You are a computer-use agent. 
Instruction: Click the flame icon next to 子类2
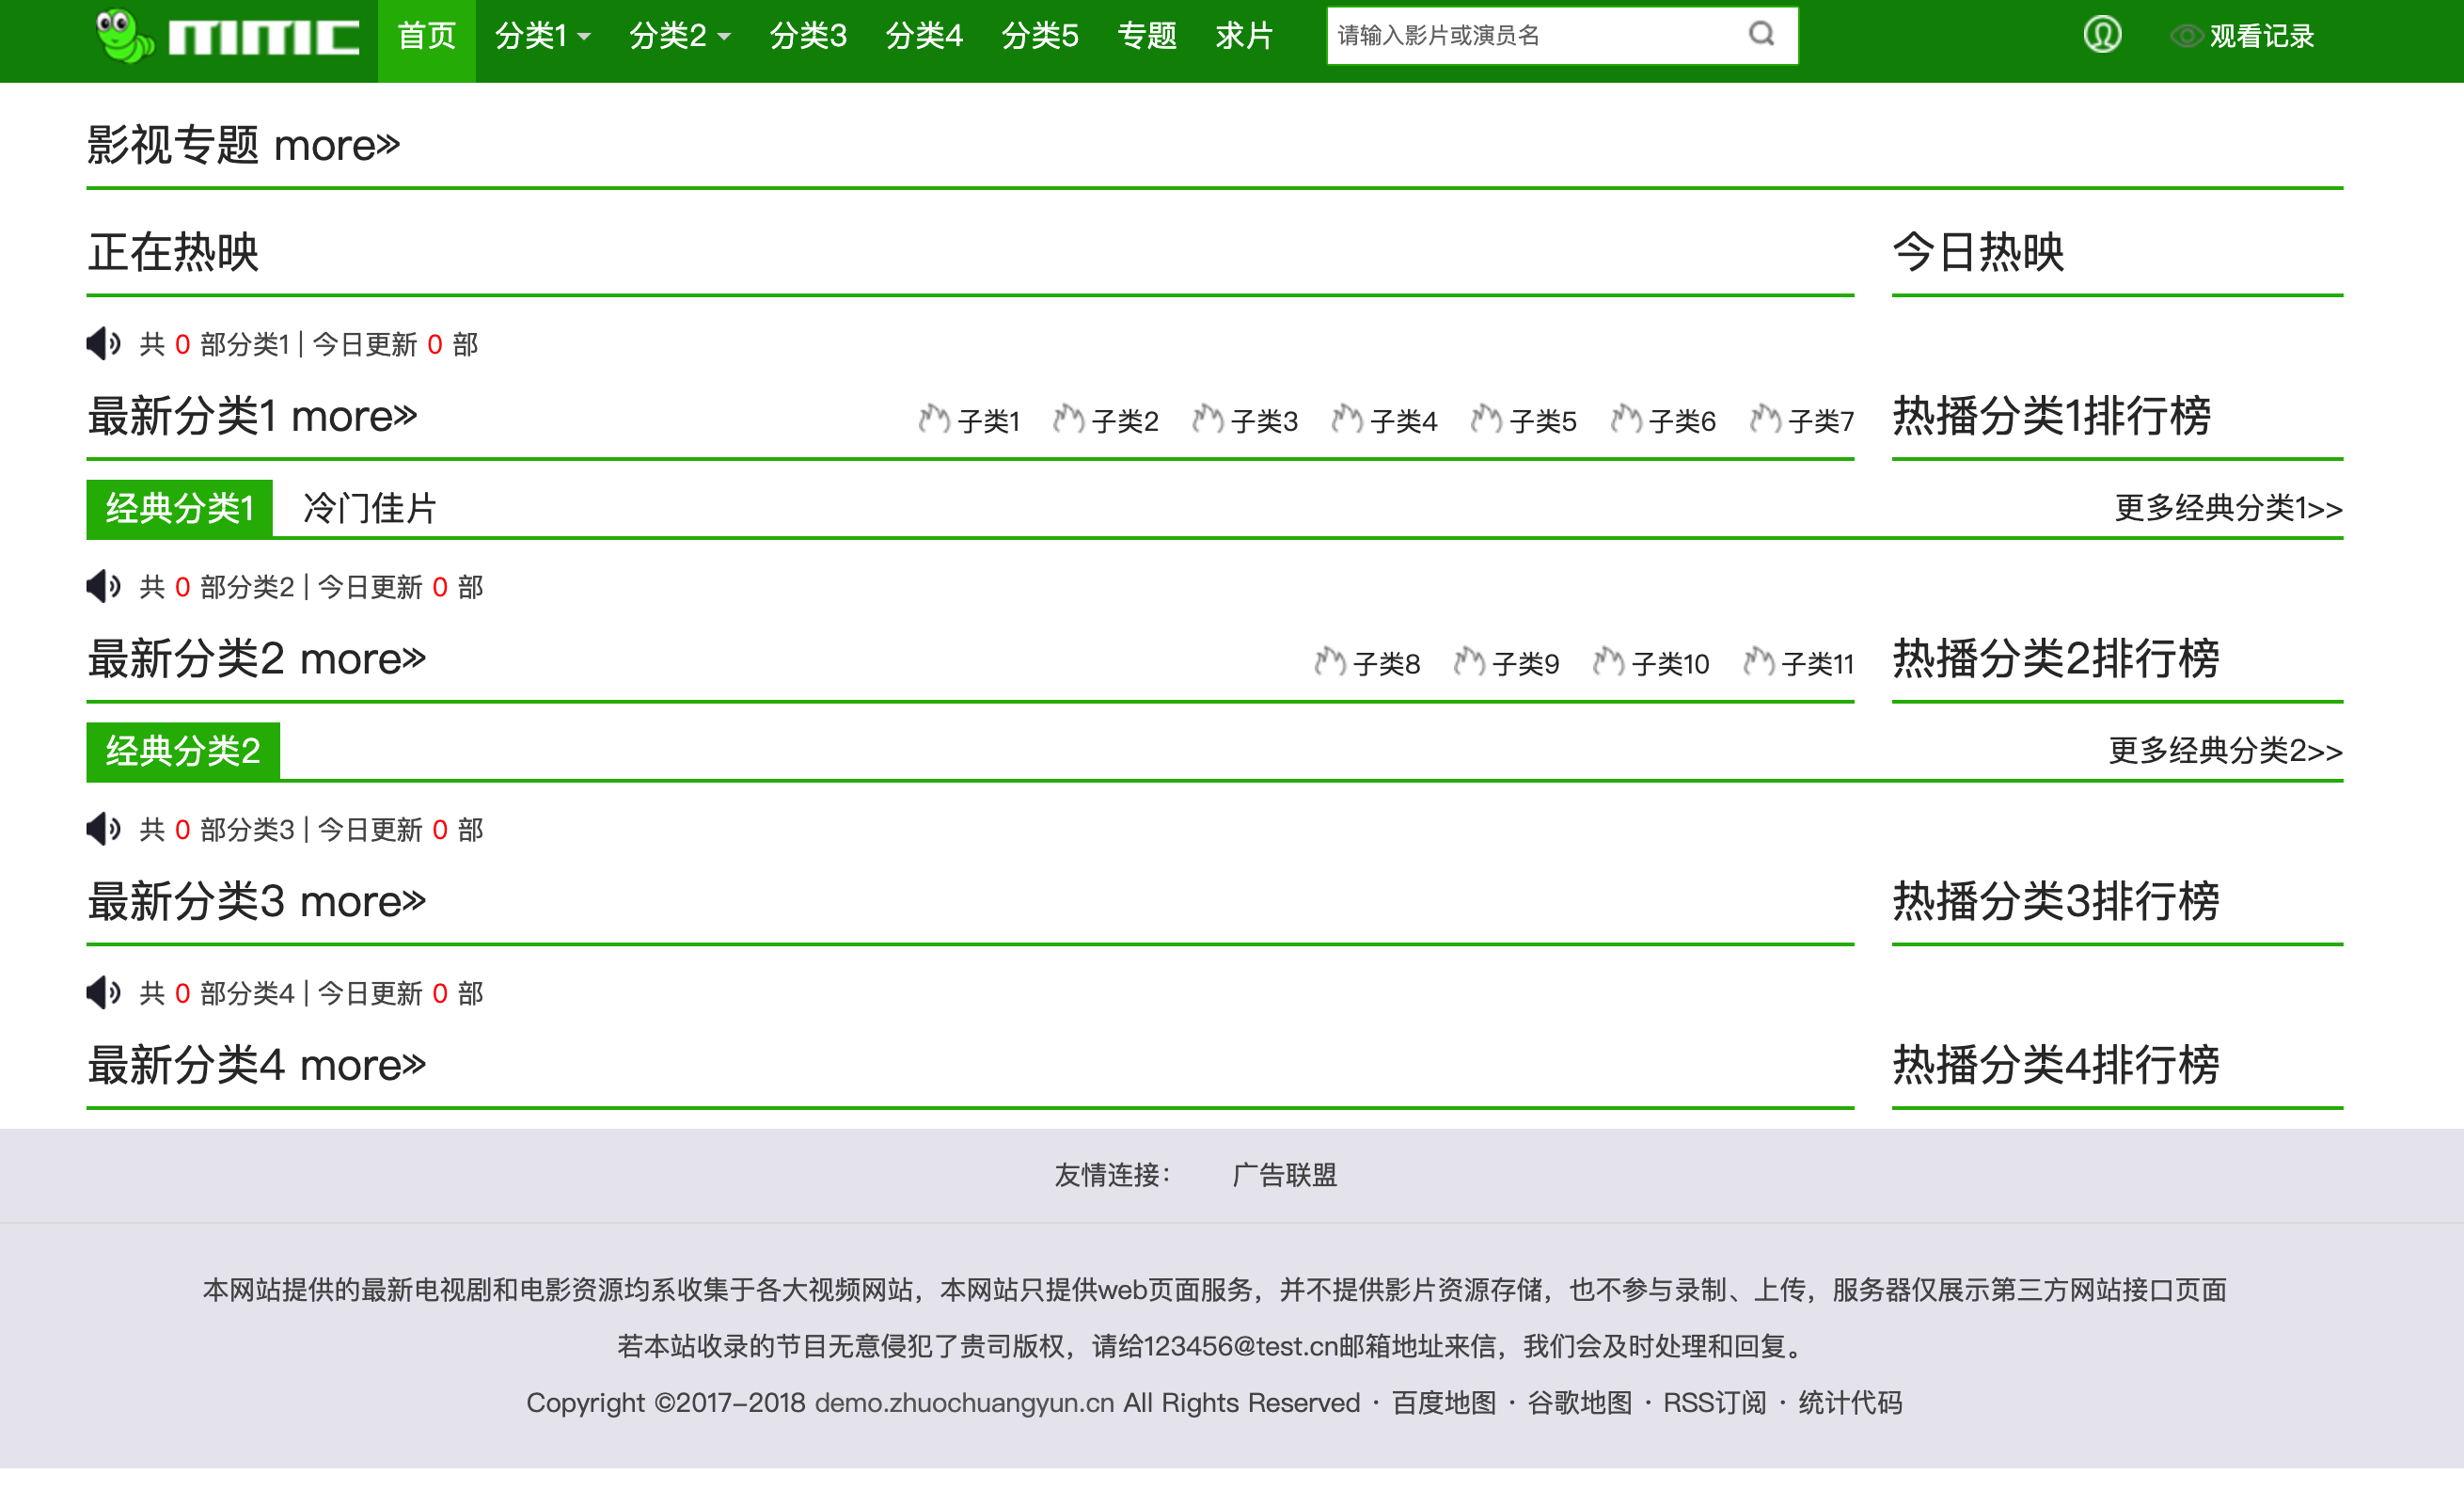tap(1069, 419)
